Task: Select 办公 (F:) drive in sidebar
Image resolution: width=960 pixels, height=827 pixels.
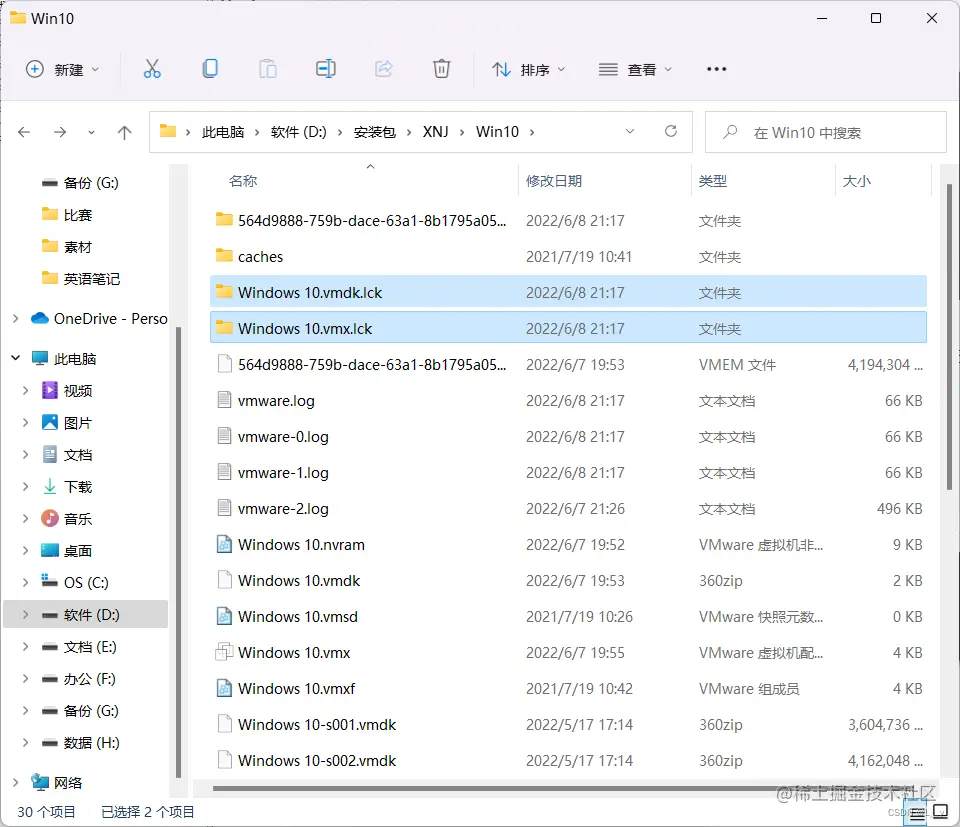Action: click(89, 678)
